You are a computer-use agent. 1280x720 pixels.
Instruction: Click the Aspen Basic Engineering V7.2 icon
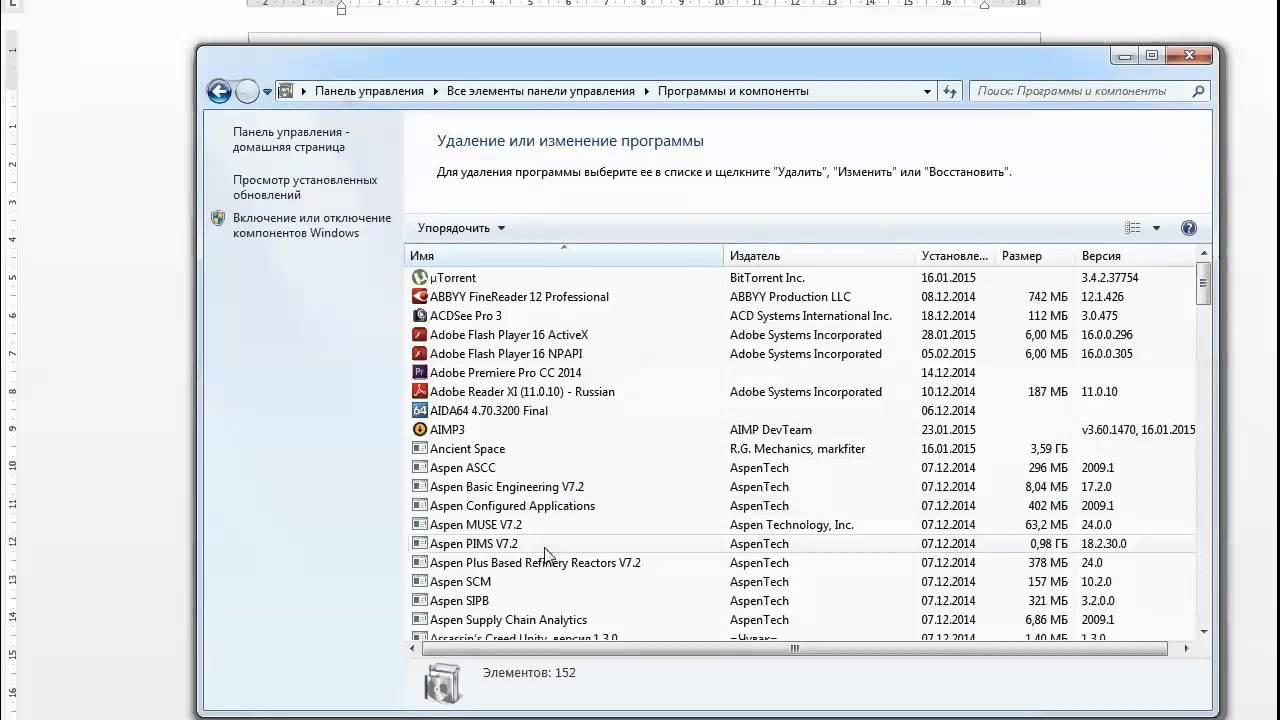(x=420, y=486)
